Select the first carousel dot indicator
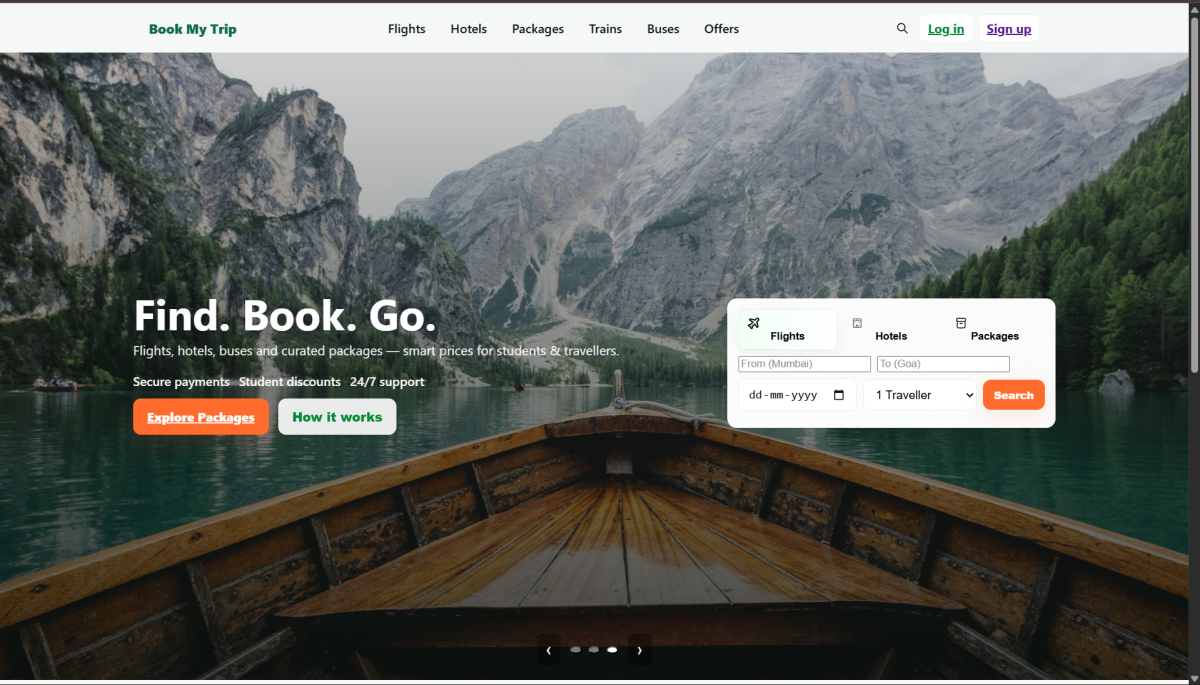The height and width of the screenshot is (685, 1200). point(575,650)
